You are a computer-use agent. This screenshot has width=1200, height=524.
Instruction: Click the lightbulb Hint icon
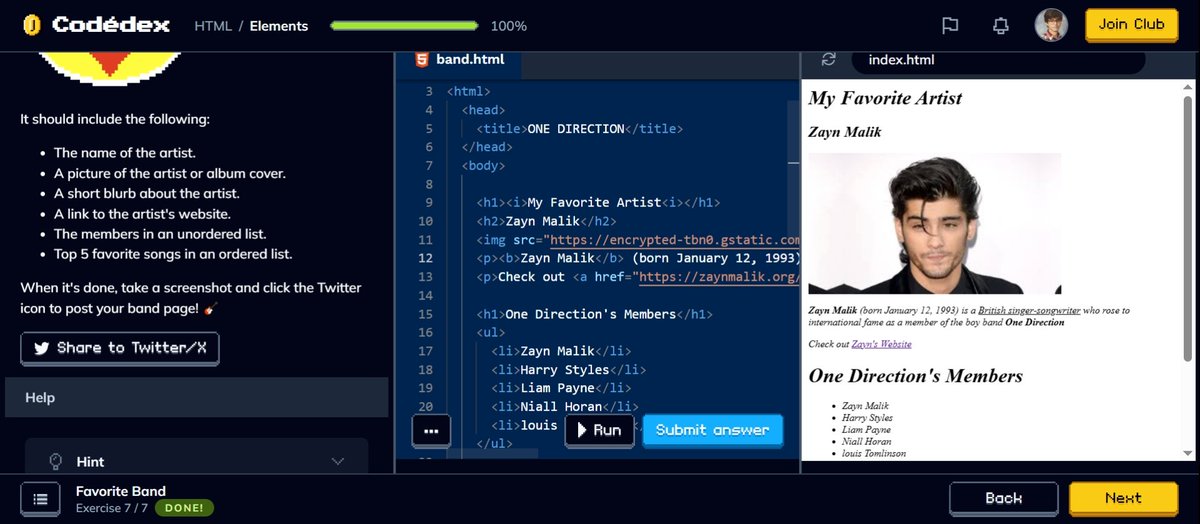tap(57, 461)
